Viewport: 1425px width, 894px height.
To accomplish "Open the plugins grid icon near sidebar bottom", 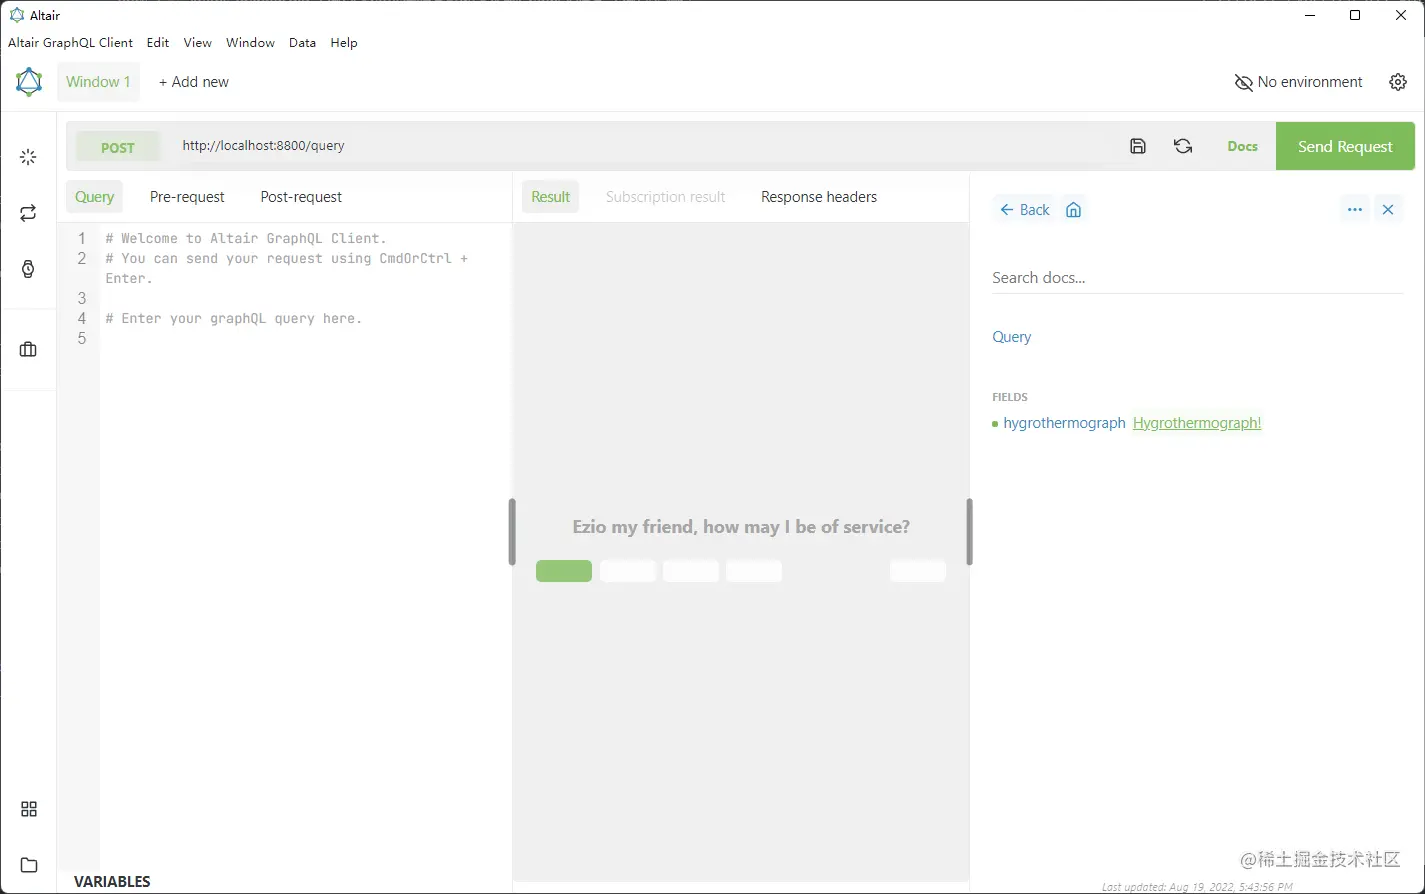I will tap(28, 808).
